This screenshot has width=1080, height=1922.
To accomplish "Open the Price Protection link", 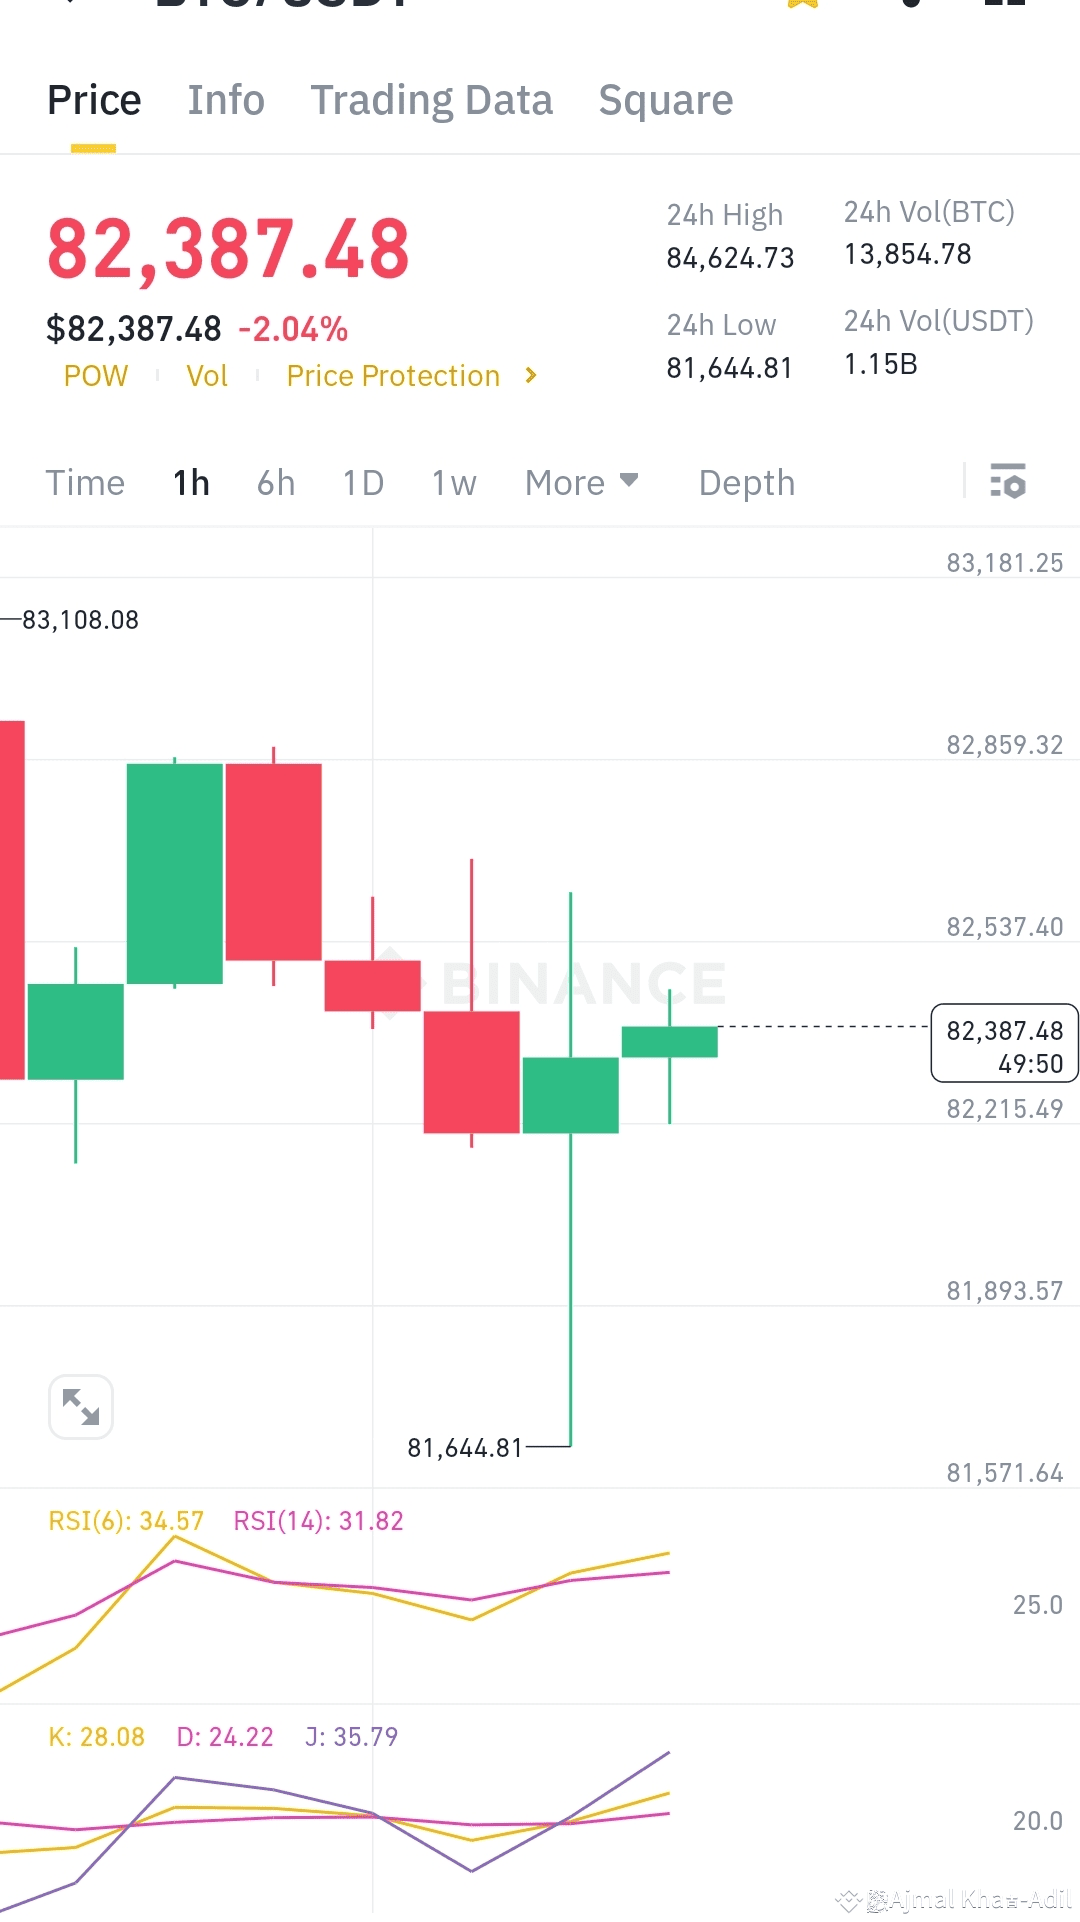I will 393,376.
